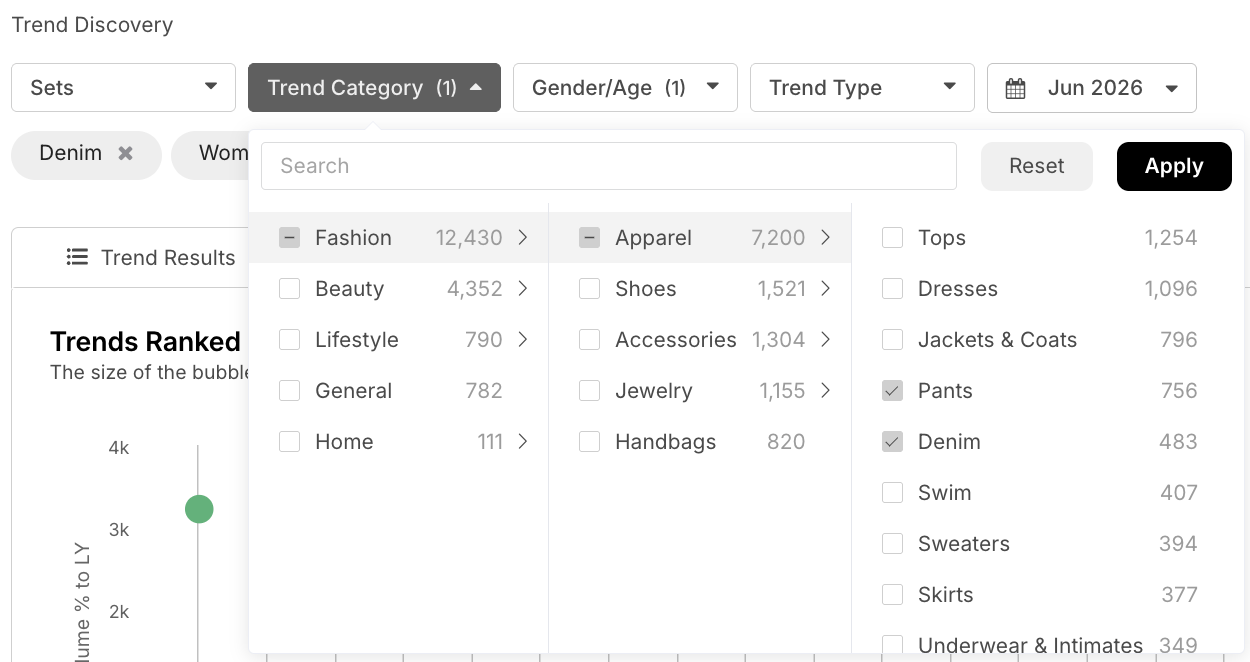This screenshot has width=1250, height=662.
Task: Select the General category row
Action: click(398, 391)
